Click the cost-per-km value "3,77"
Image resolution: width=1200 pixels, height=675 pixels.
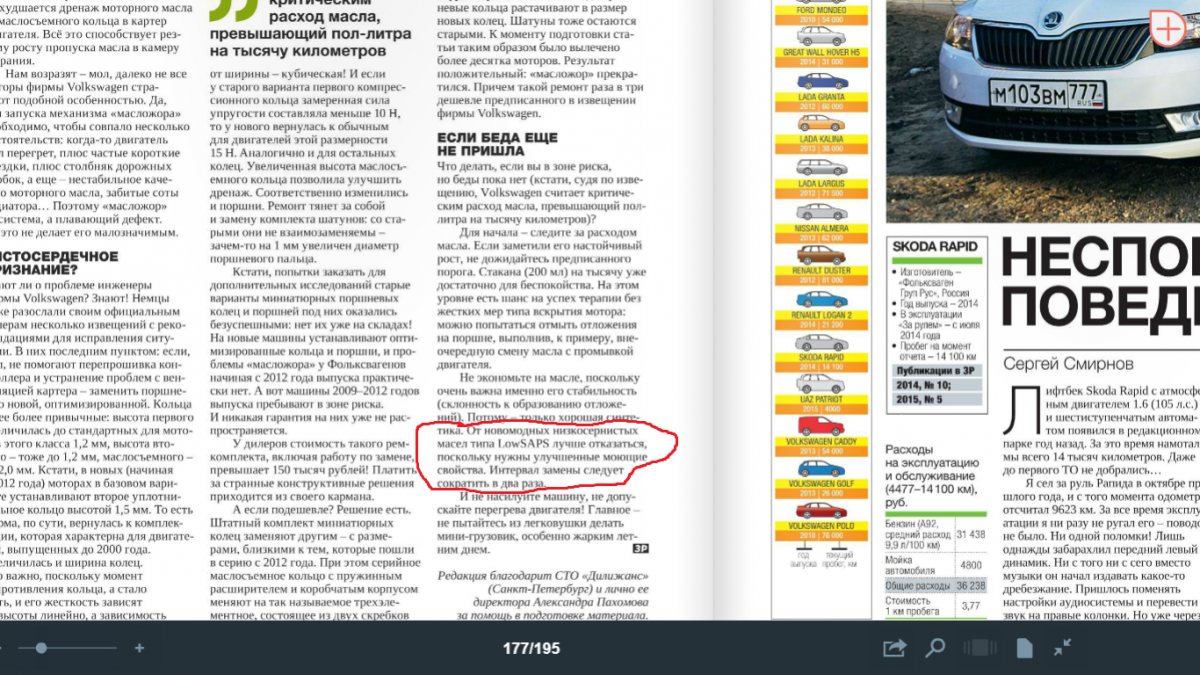pyautogui.click(x=970, y=605)
